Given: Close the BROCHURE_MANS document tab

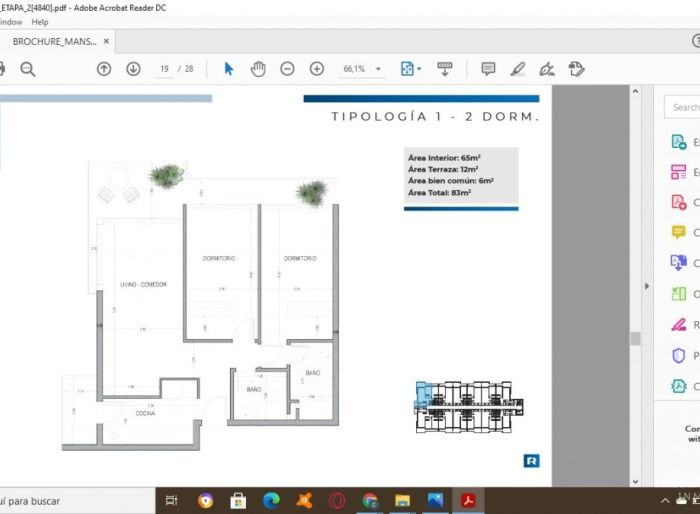Looking at the screenshot, I should click(106, 41).
